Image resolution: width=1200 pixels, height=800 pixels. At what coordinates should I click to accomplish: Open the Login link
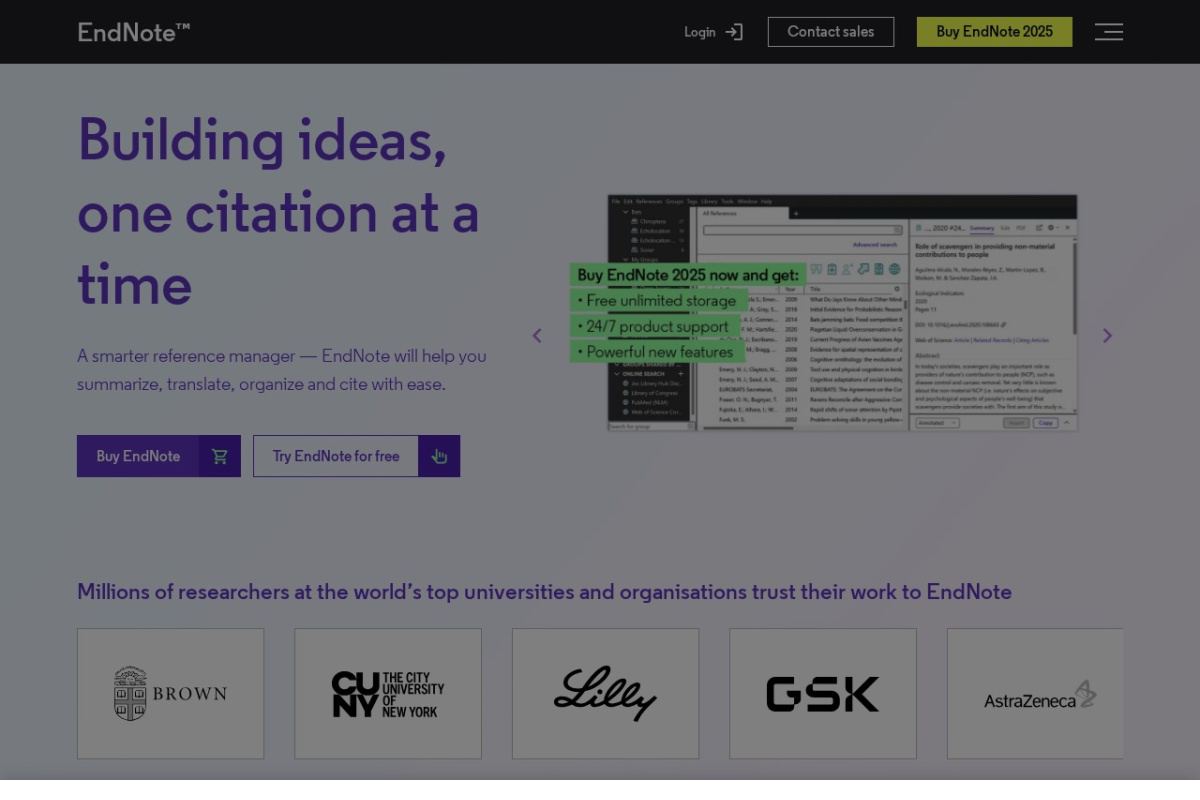coord(700,32)
